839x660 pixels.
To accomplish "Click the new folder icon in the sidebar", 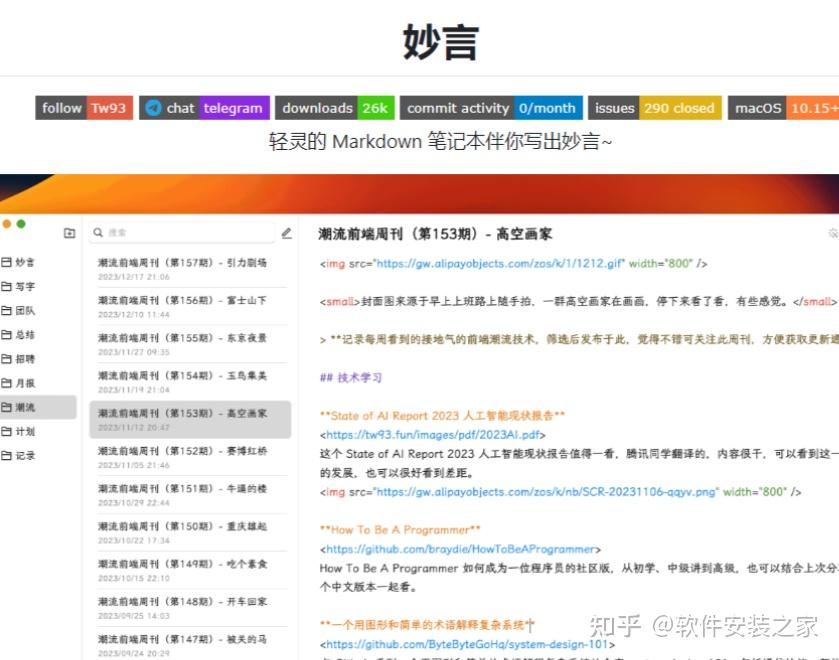I will 69,231.
